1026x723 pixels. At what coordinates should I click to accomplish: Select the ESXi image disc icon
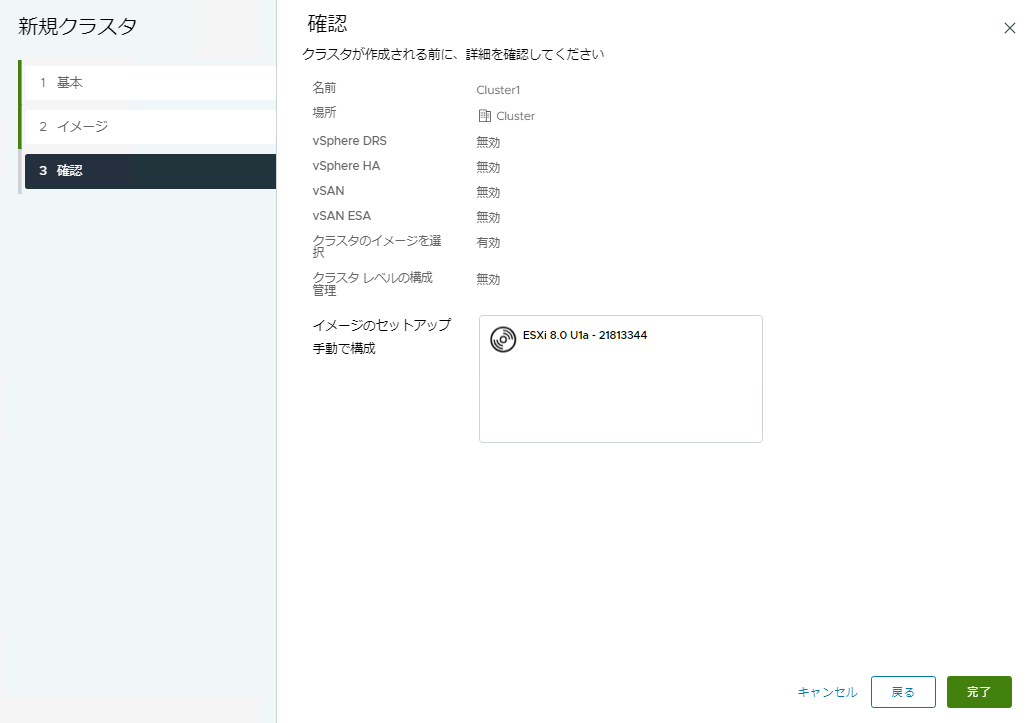pyautogui.click(x=502, y=340)
